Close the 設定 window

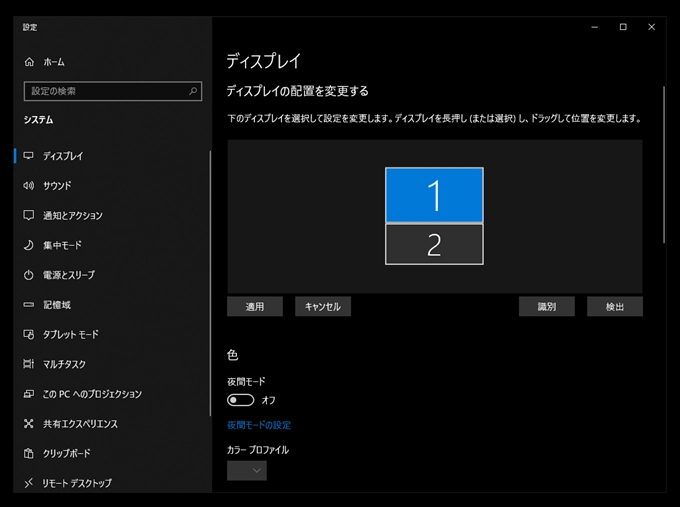pos(651,27)
